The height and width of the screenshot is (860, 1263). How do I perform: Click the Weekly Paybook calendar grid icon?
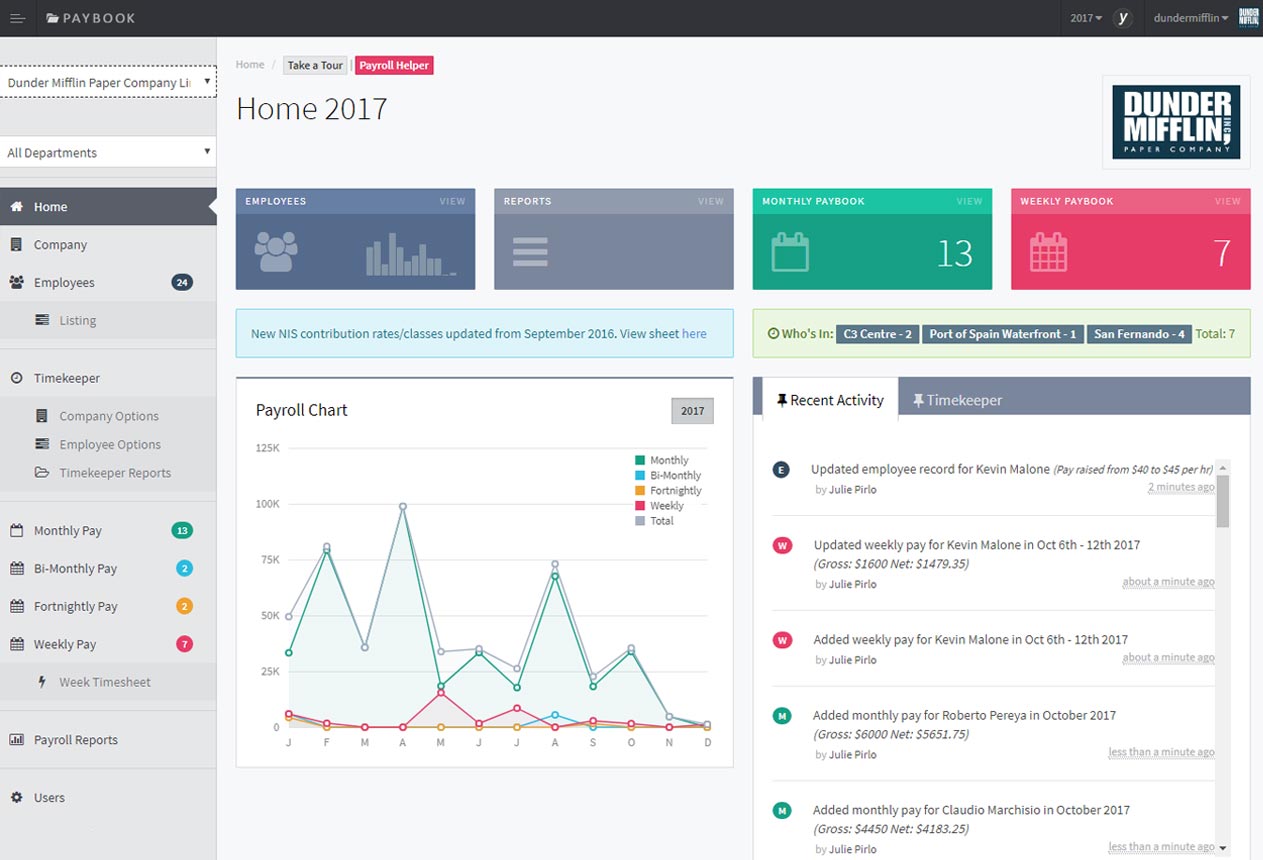pyautogui.click(x=1048, y=252)
